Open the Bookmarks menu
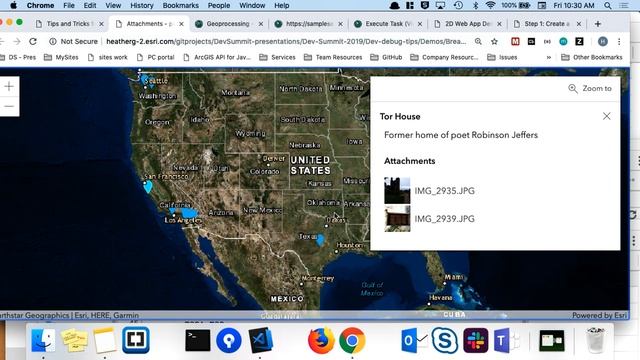Screen dimensions: 640x360 (x=180, y=5)
